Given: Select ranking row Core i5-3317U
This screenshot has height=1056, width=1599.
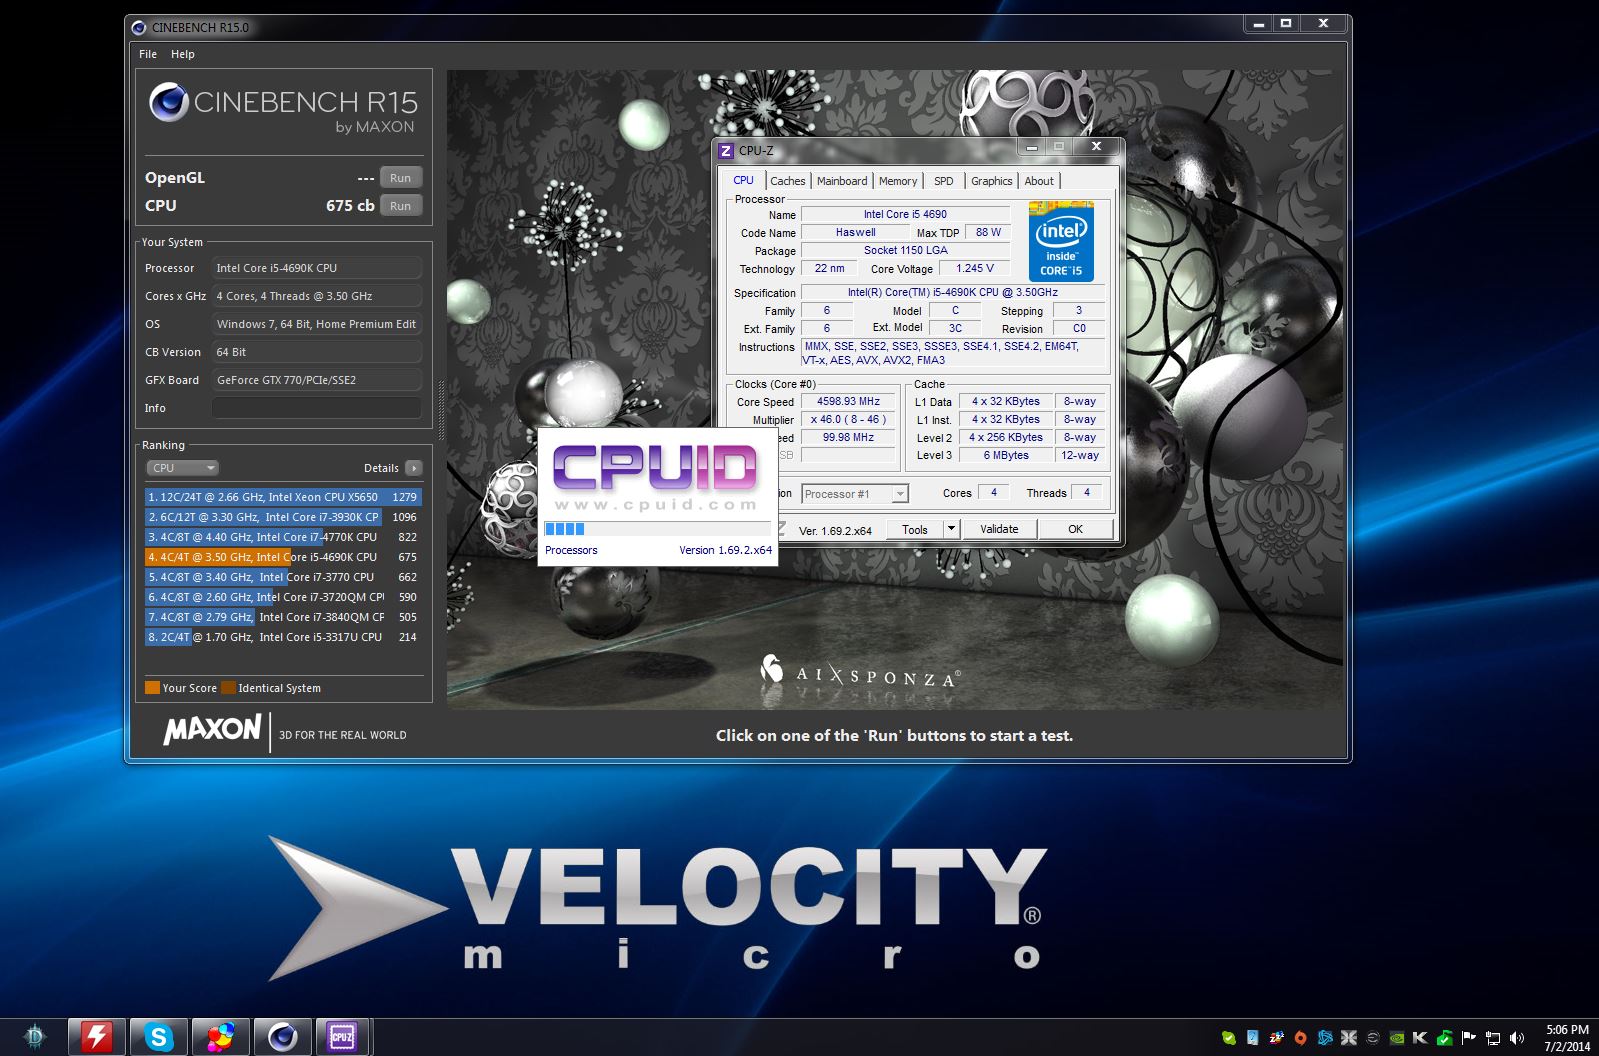Looking at the screenshot, I should click(x=283, y=637).
